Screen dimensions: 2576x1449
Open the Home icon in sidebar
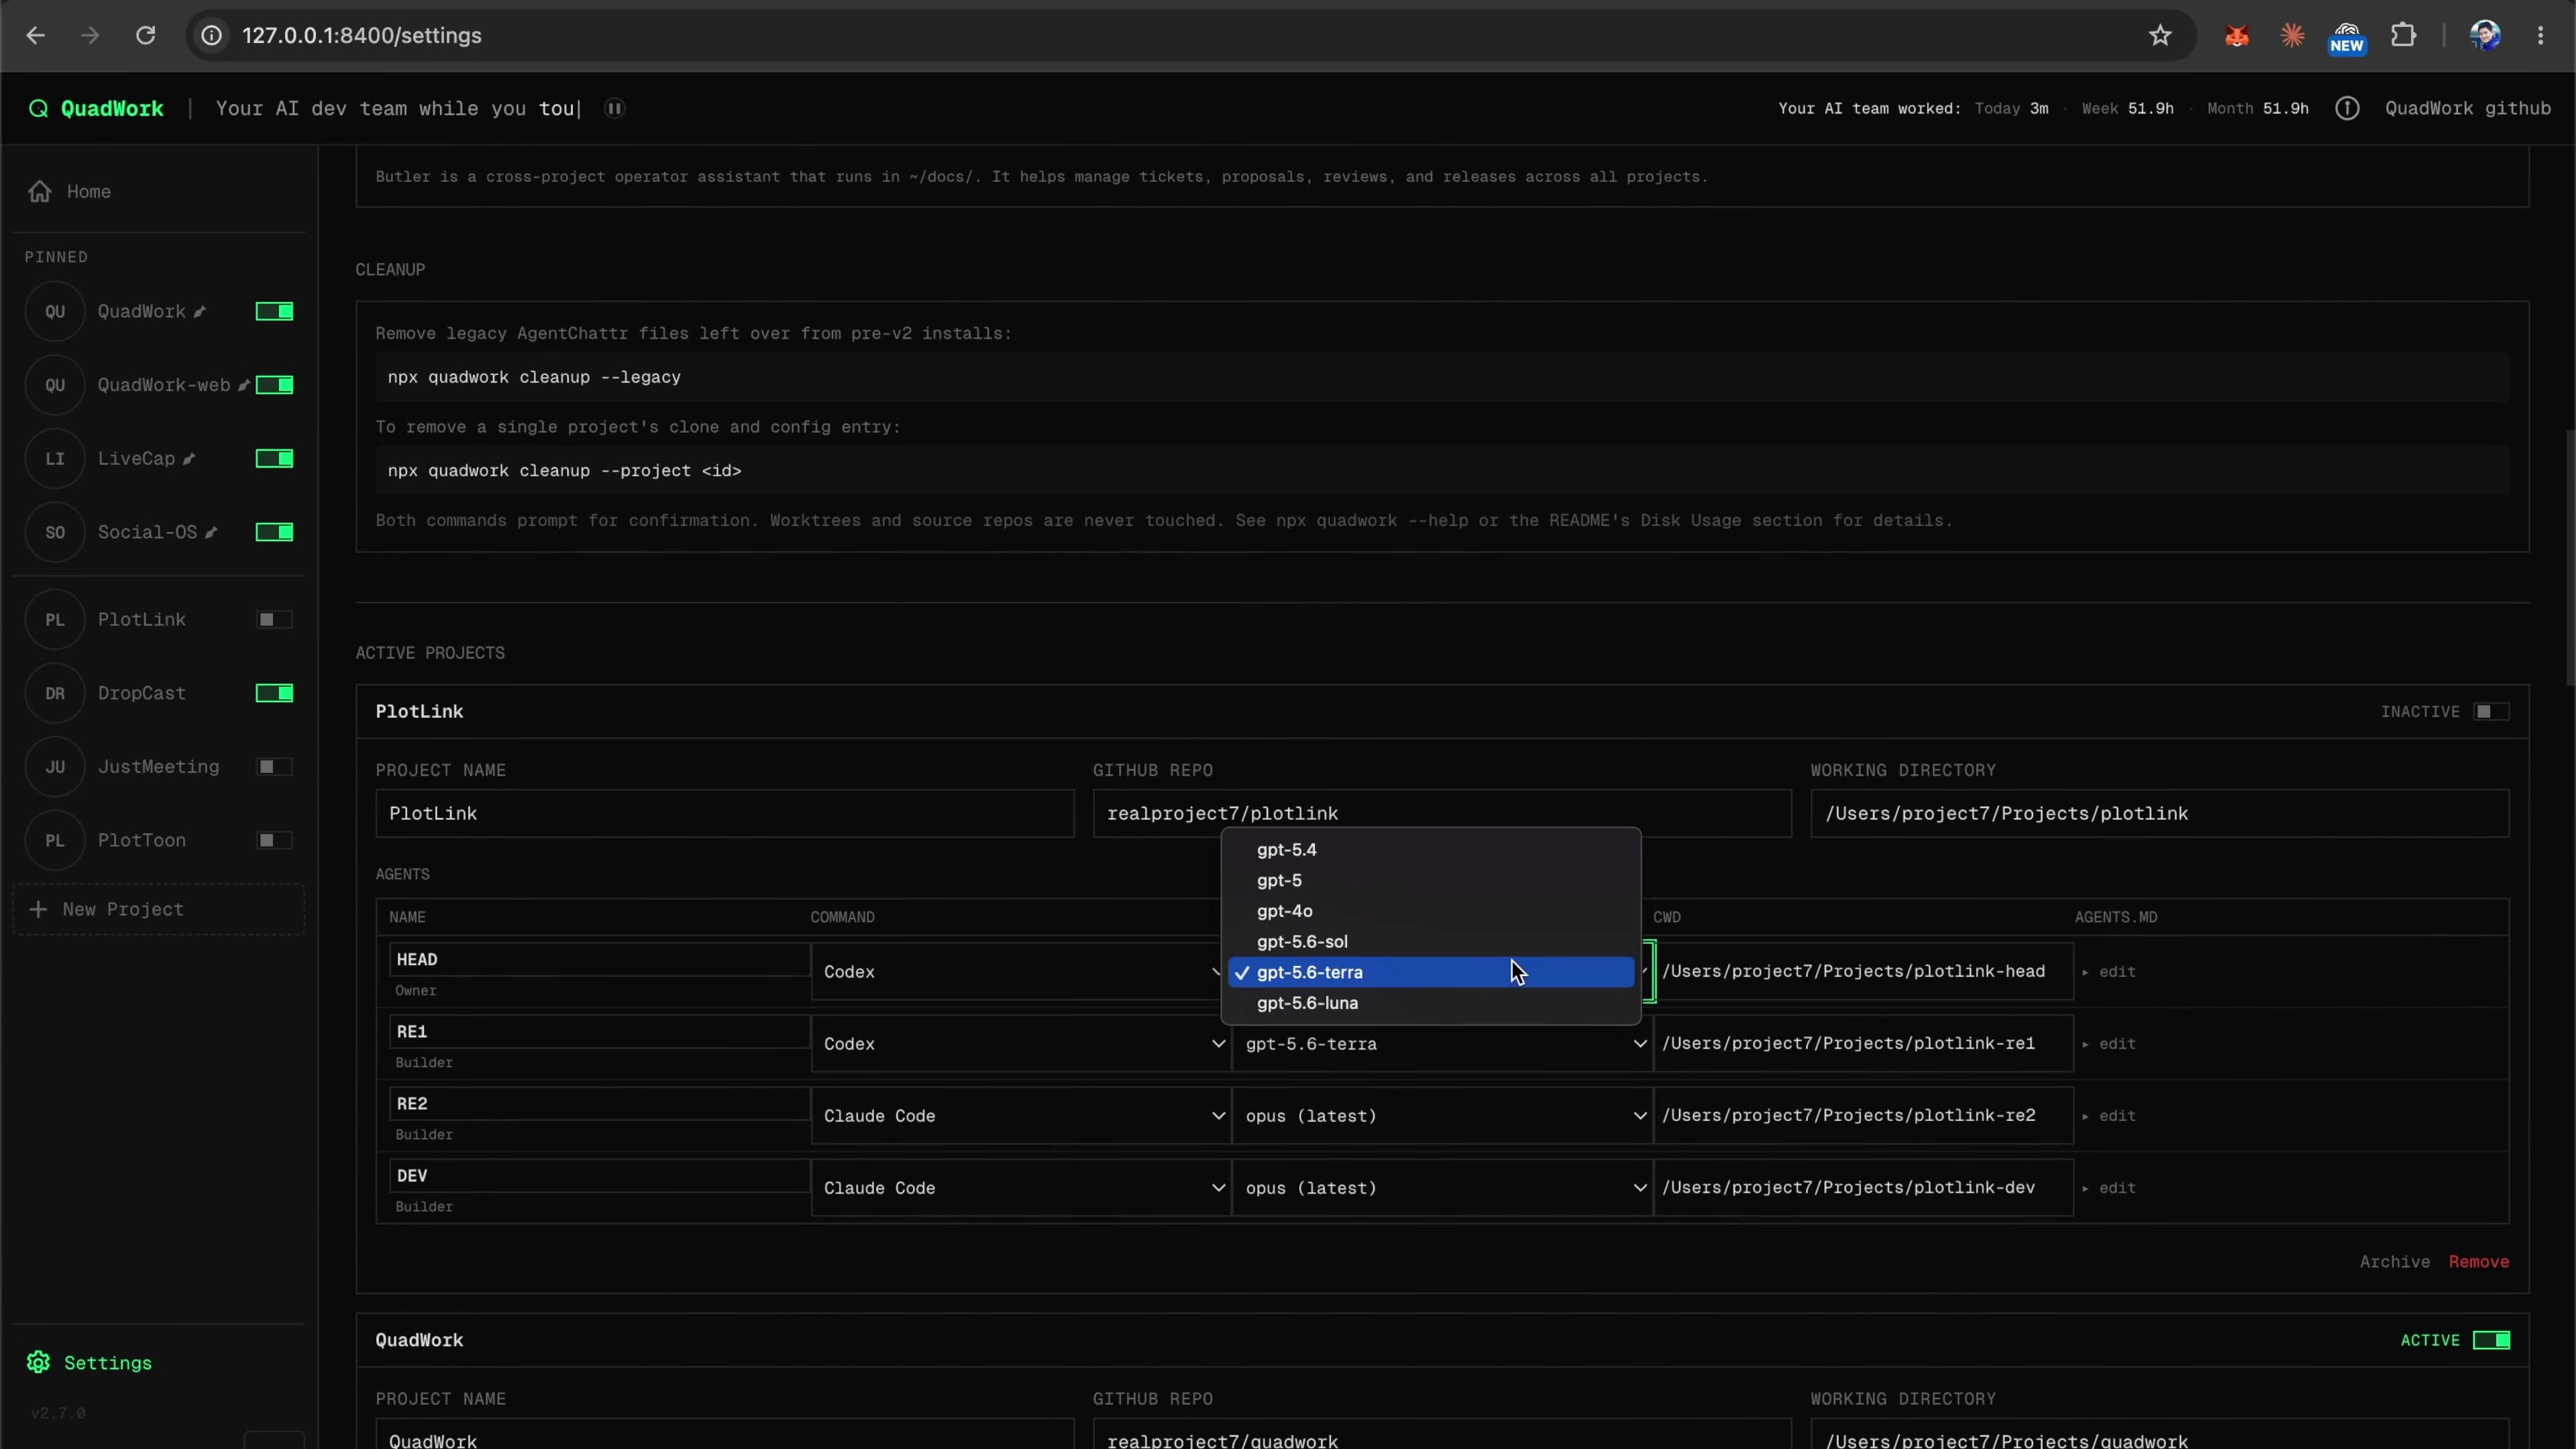40,191
